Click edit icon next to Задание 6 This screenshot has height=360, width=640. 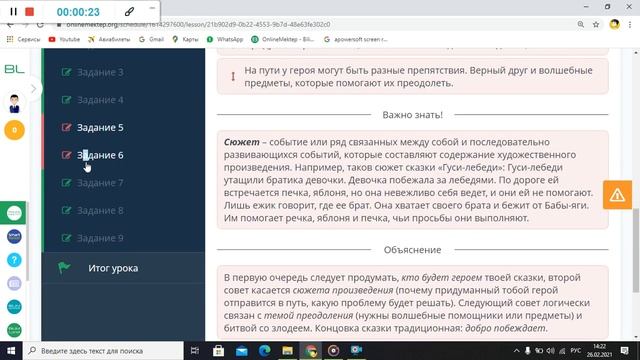66,155
